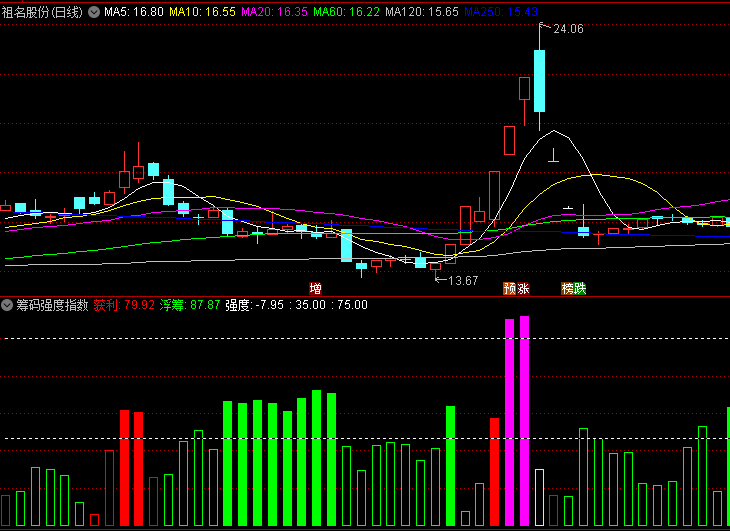Click the 13.67 low price label
Viewport: 730px width, 531px height.
click(463, 281)
